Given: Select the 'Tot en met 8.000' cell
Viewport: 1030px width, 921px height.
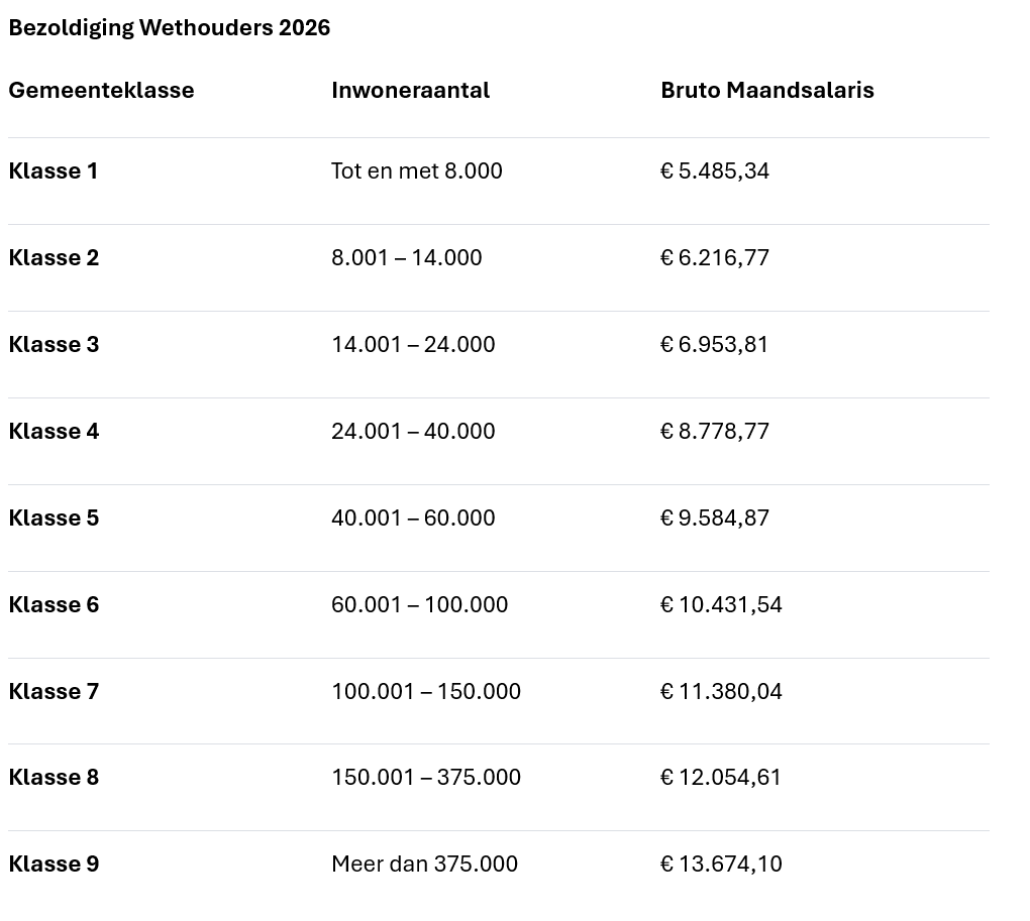Looking at the screenshot, I should coord(416,171).
